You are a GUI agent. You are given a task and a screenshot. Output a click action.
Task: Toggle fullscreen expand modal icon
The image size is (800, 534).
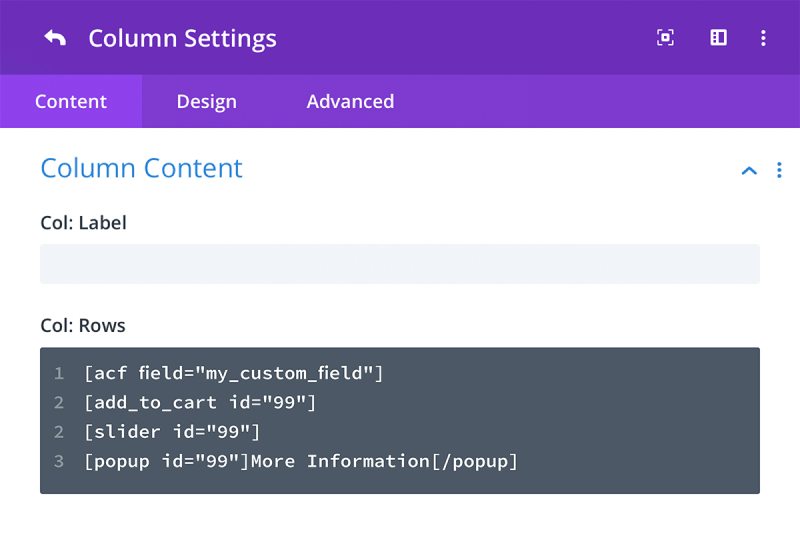[665, 38]
